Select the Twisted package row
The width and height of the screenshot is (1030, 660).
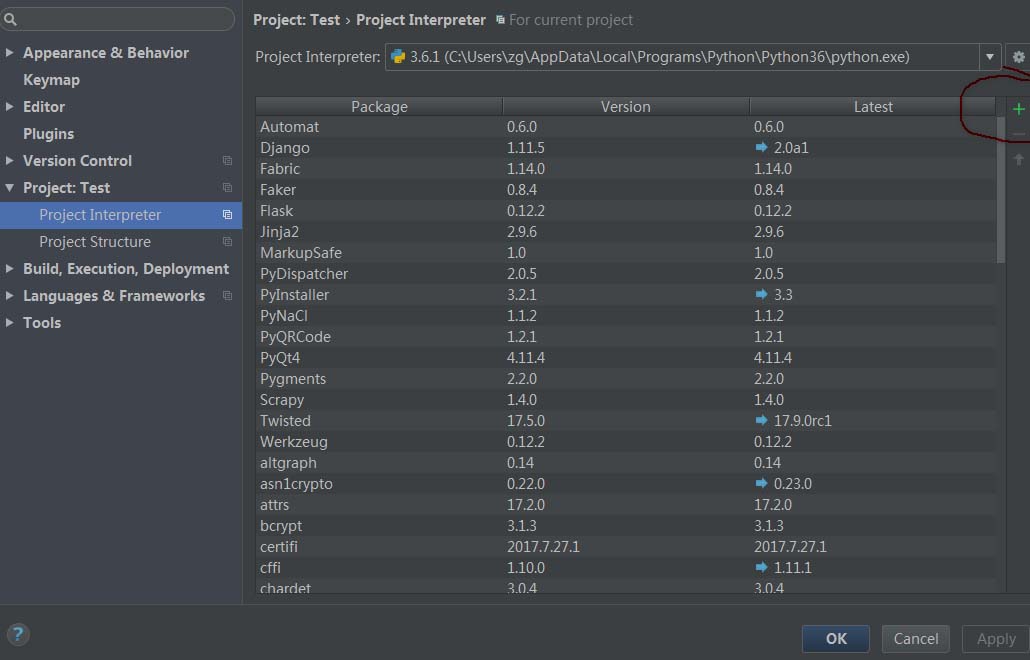coord(625,420)
